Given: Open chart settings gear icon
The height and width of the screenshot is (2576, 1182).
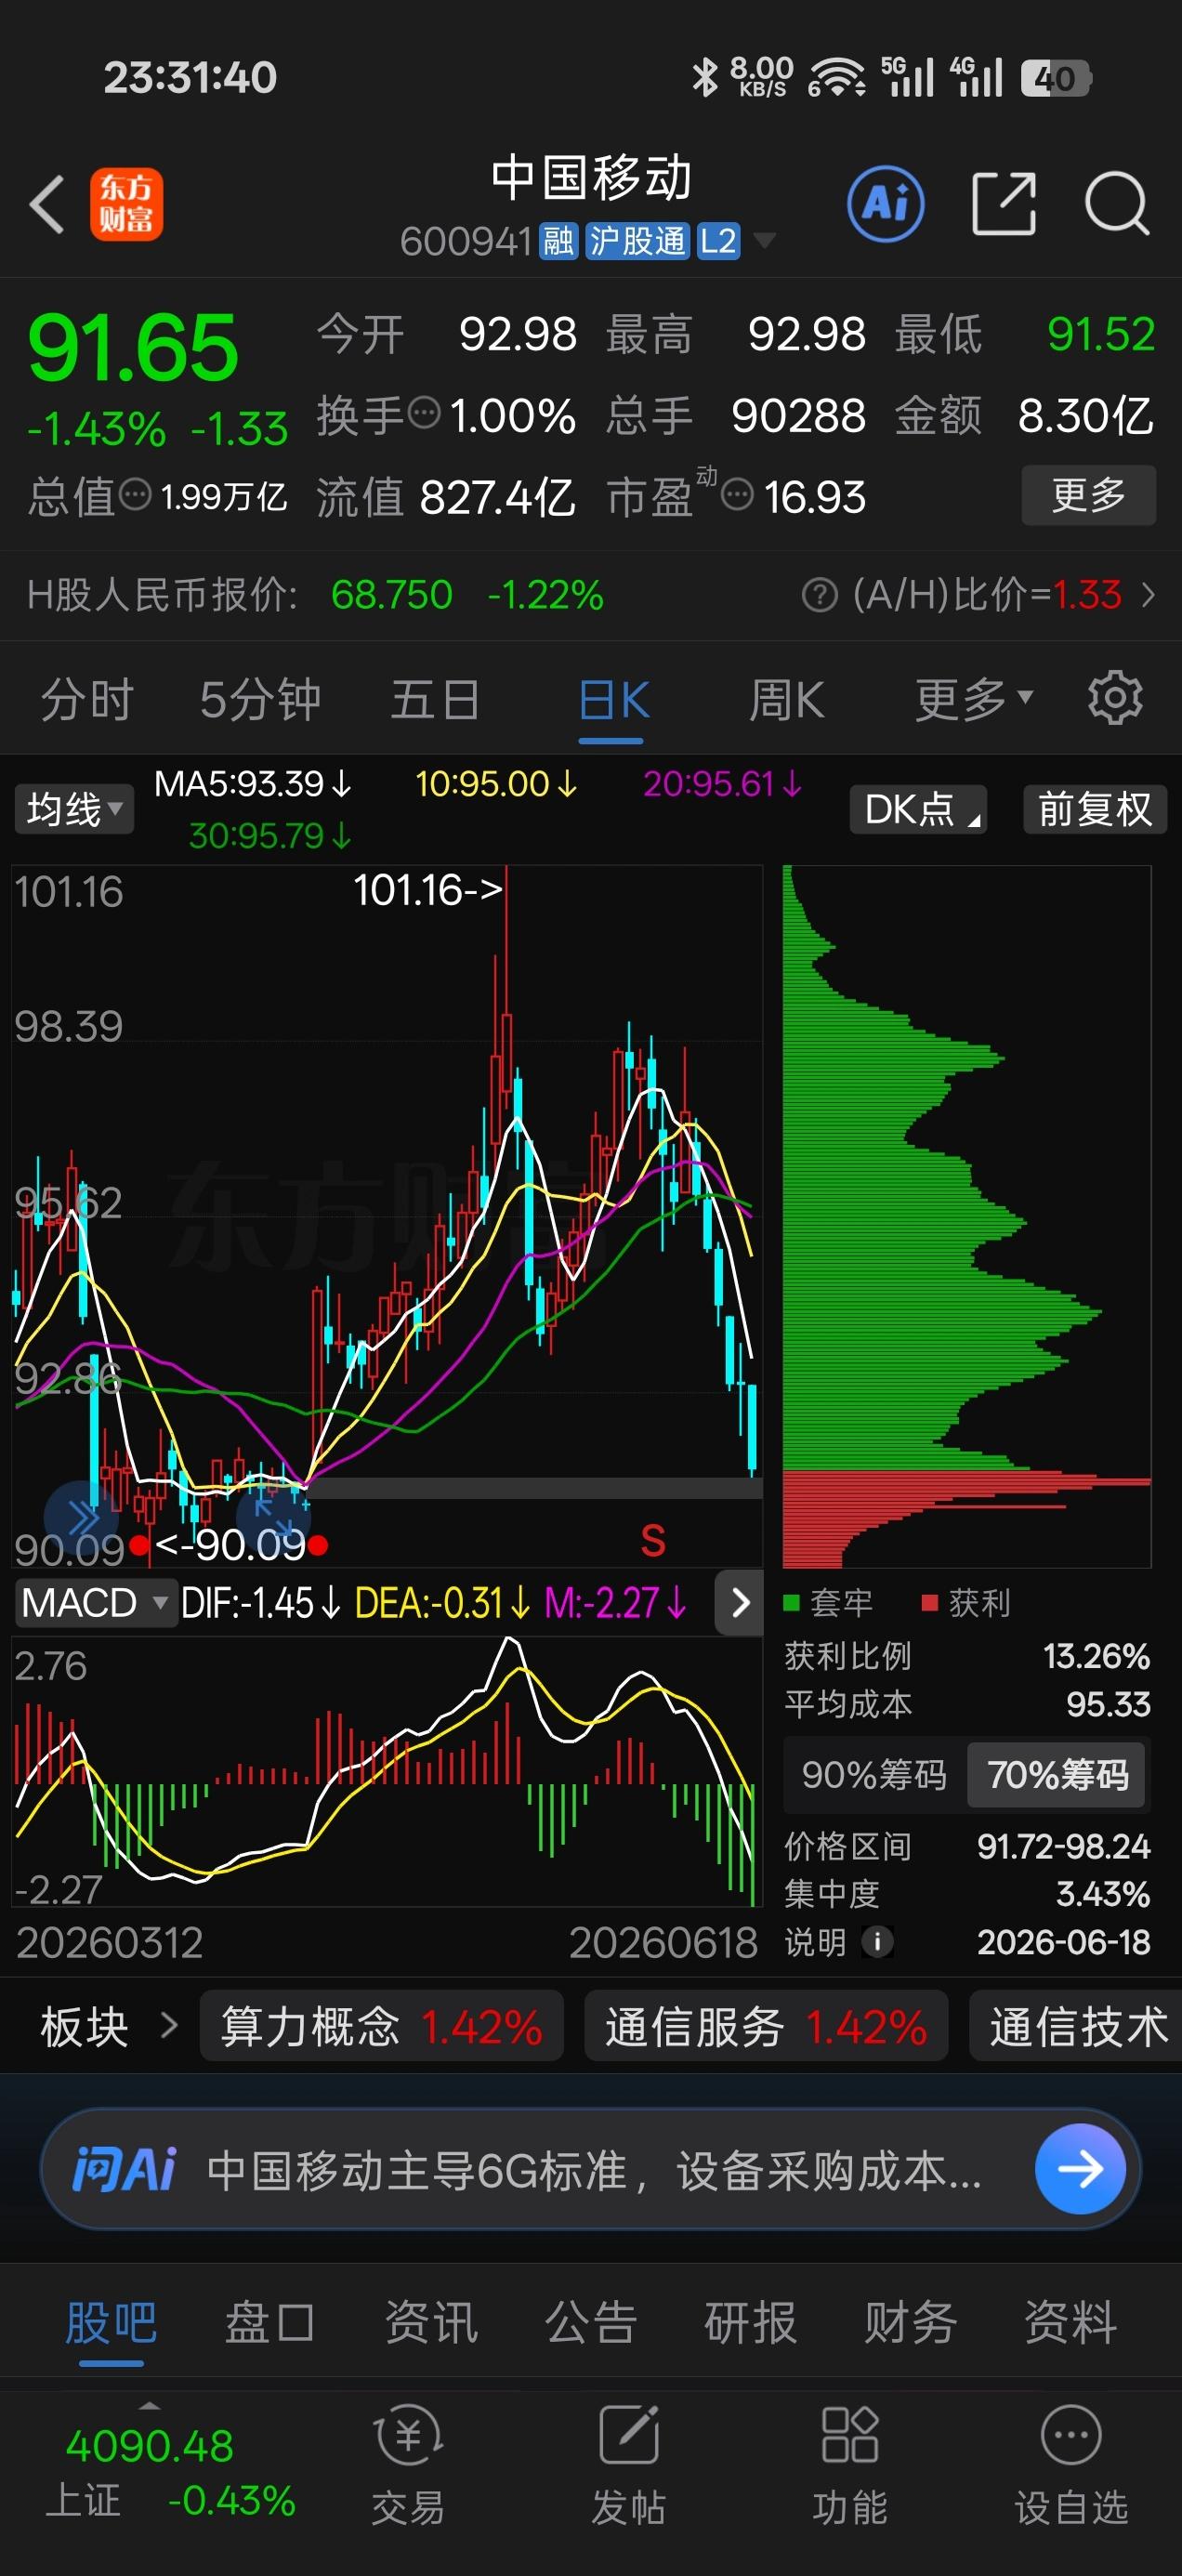Looking at the screenshot, I should [x=1115, y=698].
